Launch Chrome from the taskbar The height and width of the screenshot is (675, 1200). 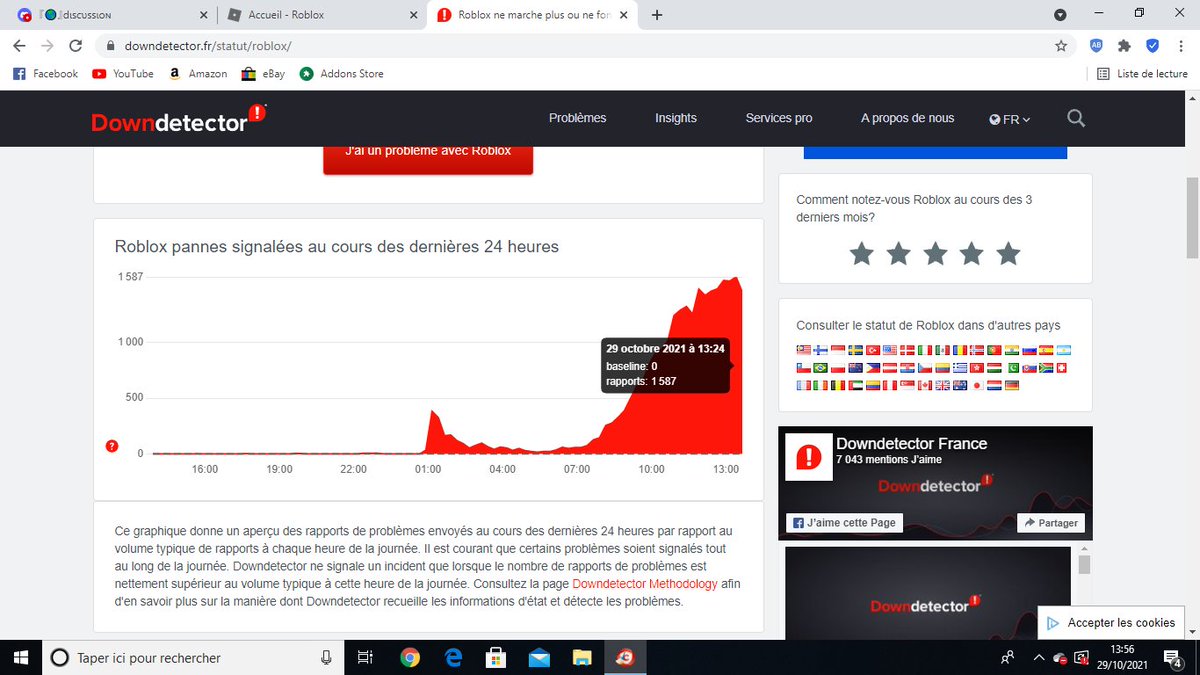410,657
